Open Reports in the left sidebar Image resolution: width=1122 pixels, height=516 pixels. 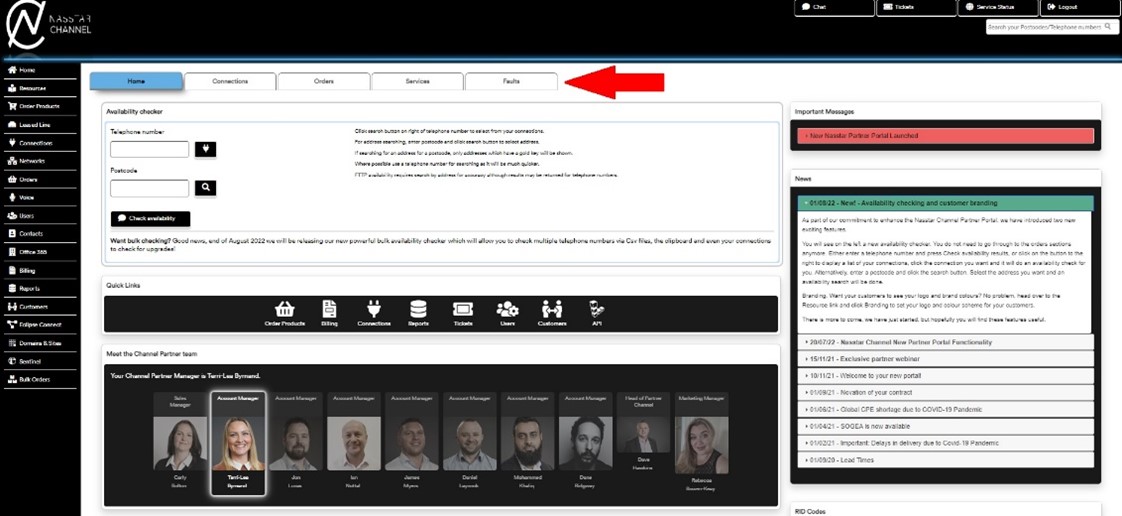(x=39, y=288)
